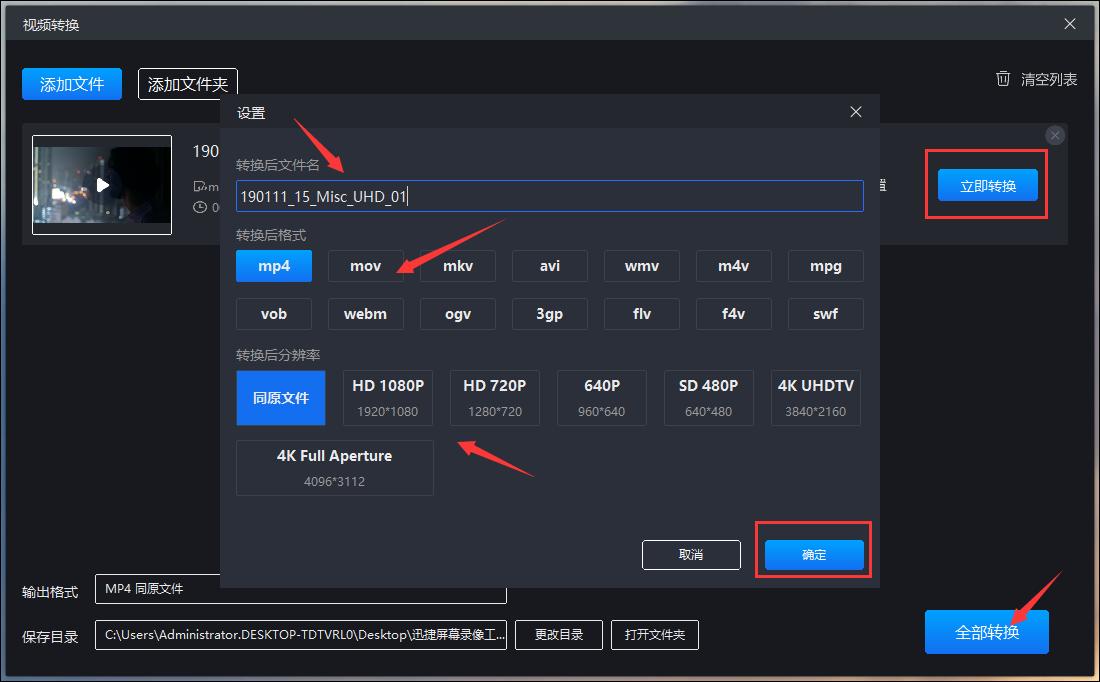The height and width of the screenshot is (682, 1100).
Task: Choose mov as converted format
Action: click(x=366, y=266)
